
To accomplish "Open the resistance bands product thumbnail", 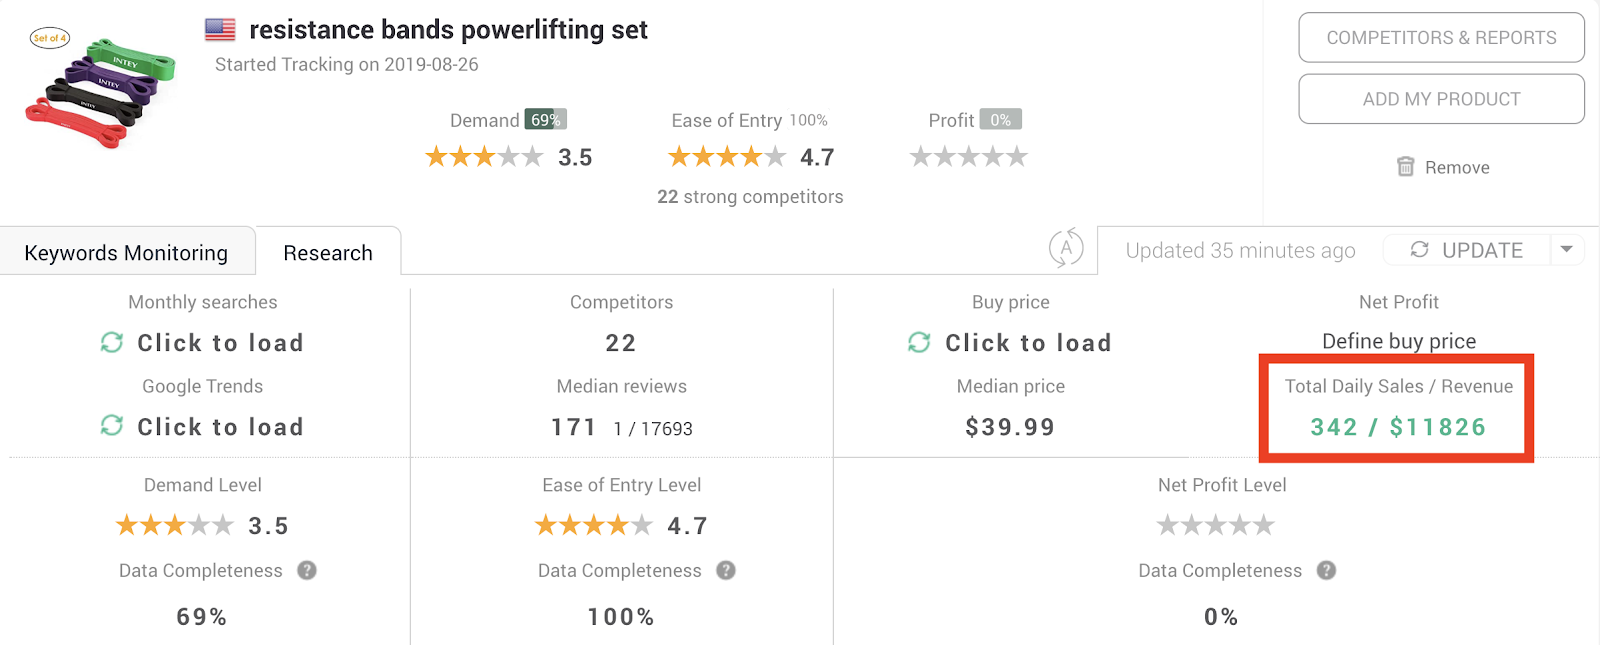I will (100, 90).
